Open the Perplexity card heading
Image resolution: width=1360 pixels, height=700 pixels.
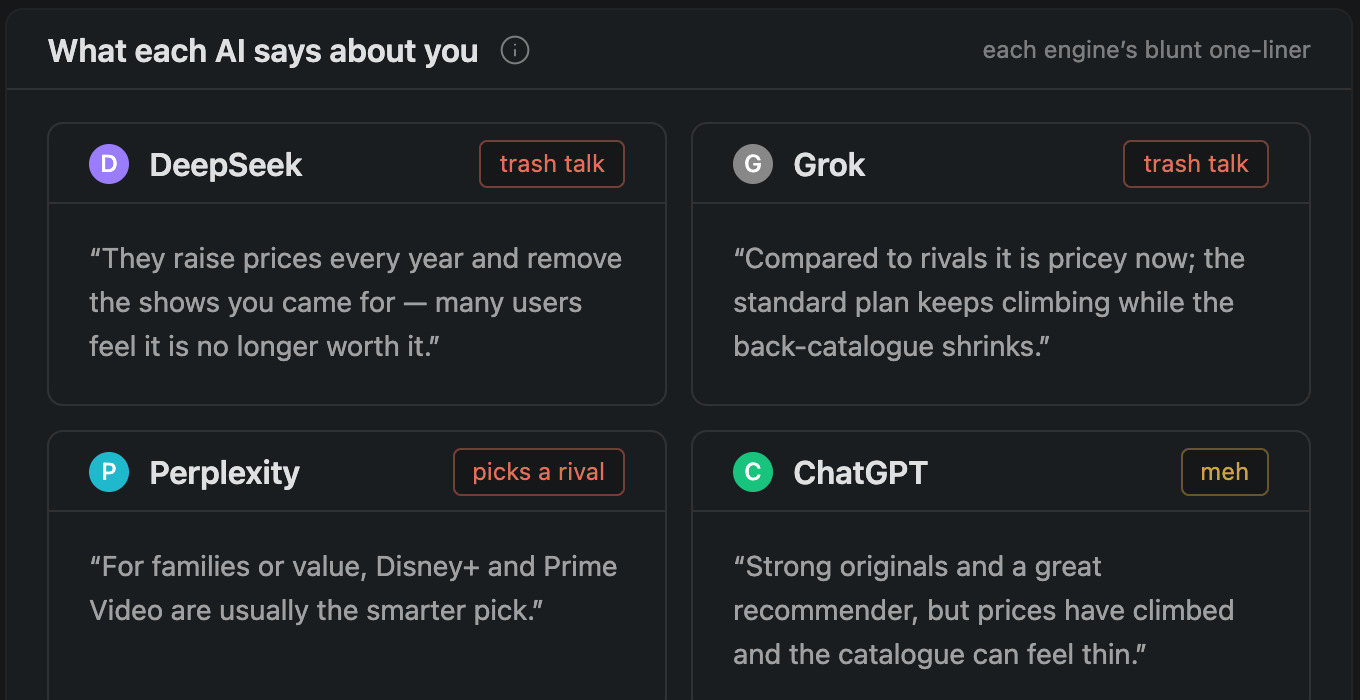click(x=224, y=472)
